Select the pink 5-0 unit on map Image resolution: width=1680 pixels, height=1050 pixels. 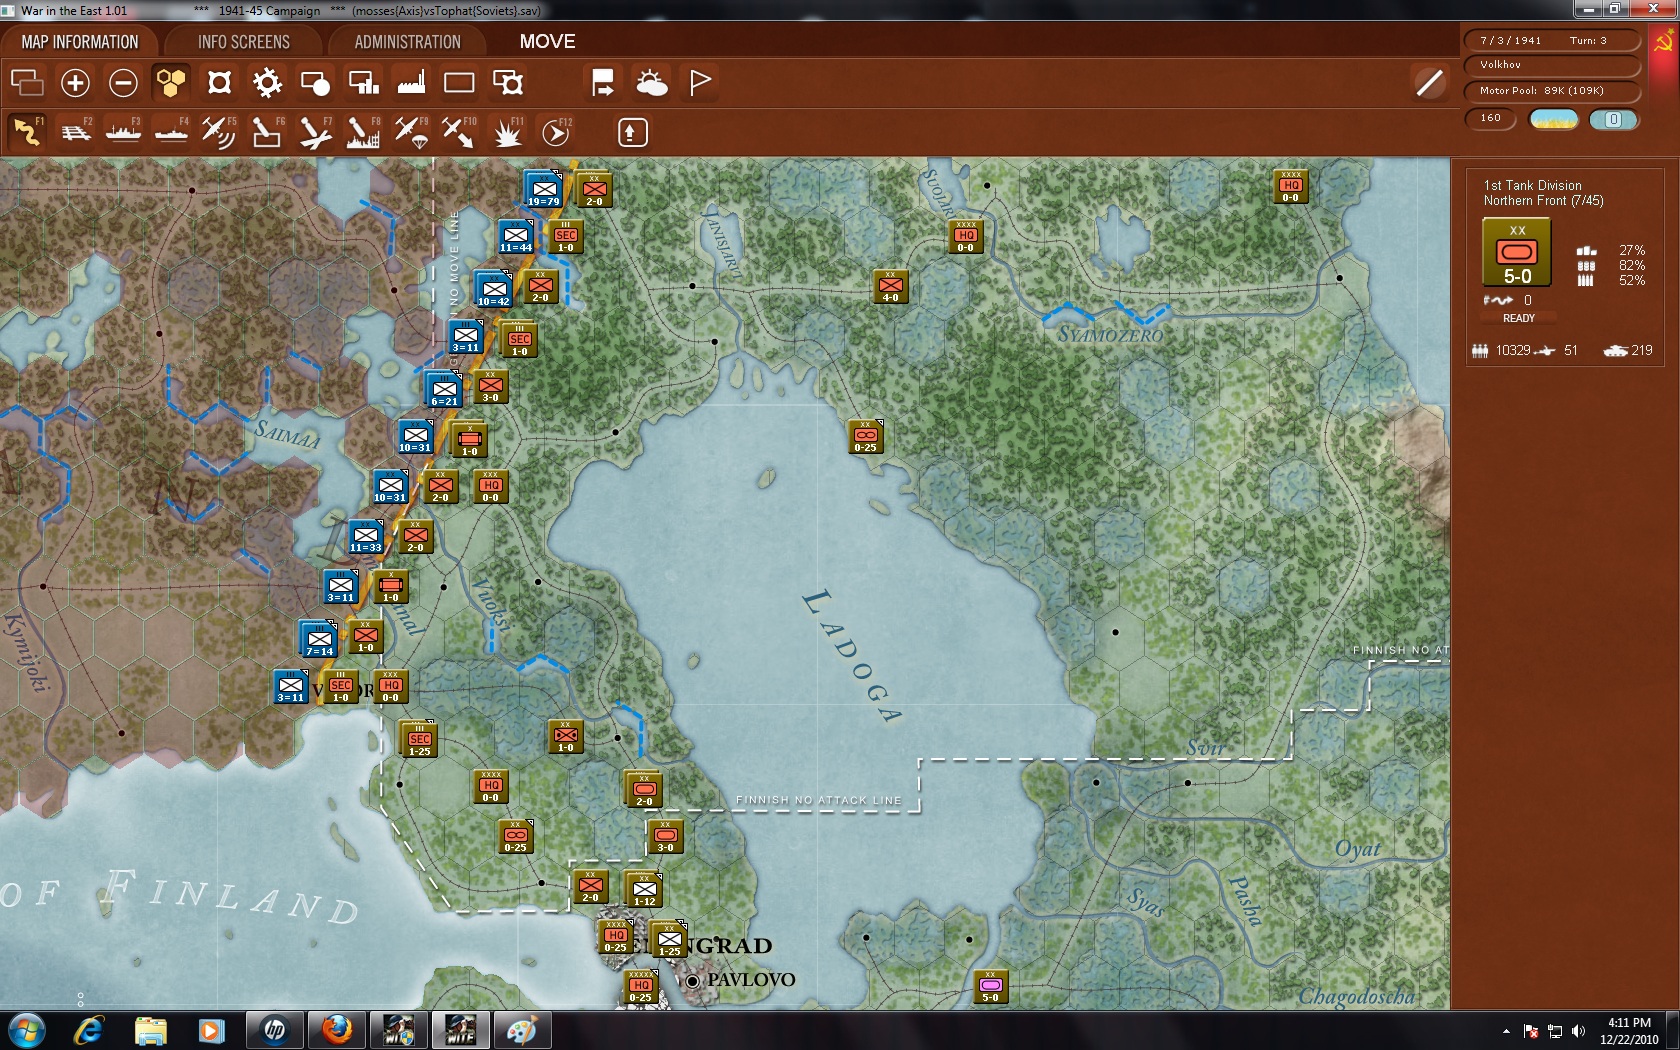click(990, 987)
